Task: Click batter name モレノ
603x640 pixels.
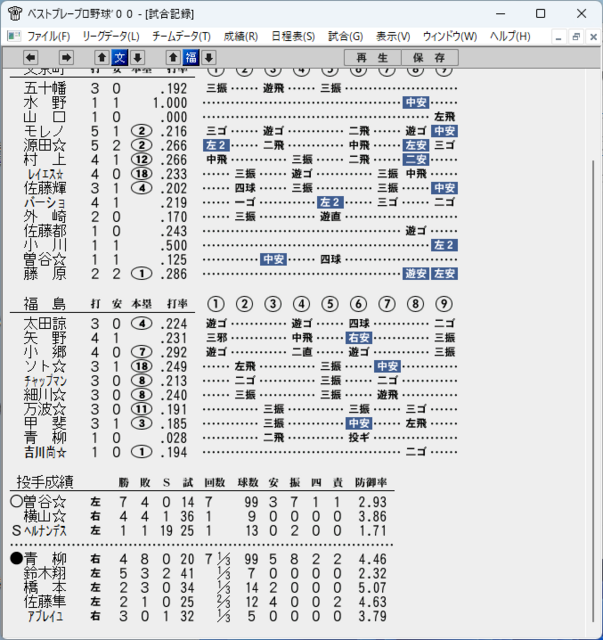Action: (44, 131)
